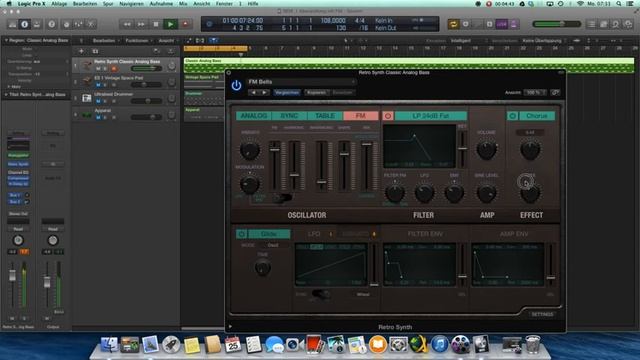Image resolution: width=640 pixels, height=360 pixels.
Task: Open the Ansicht 100 % zoom dropdown
Action: pos(535,93)
